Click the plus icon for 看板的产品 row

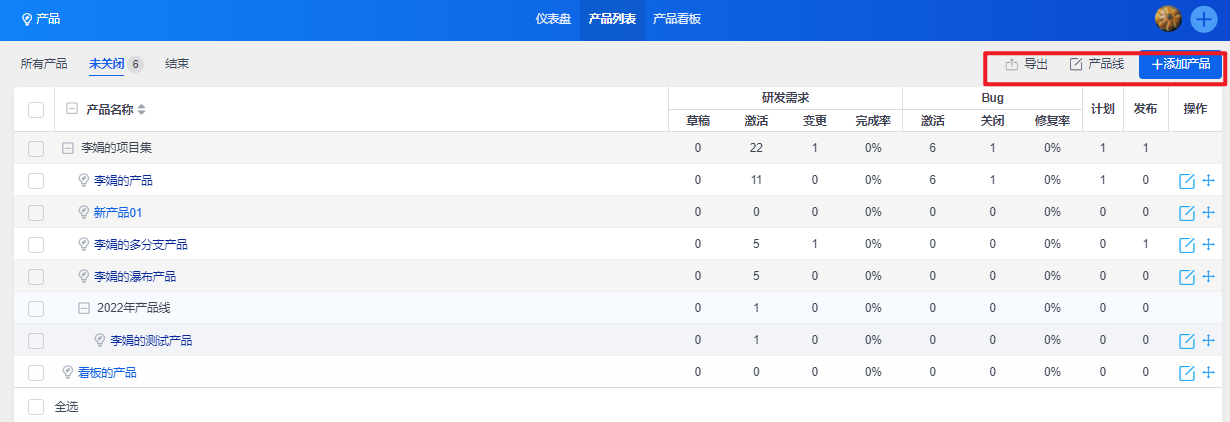coord(1208,373)
